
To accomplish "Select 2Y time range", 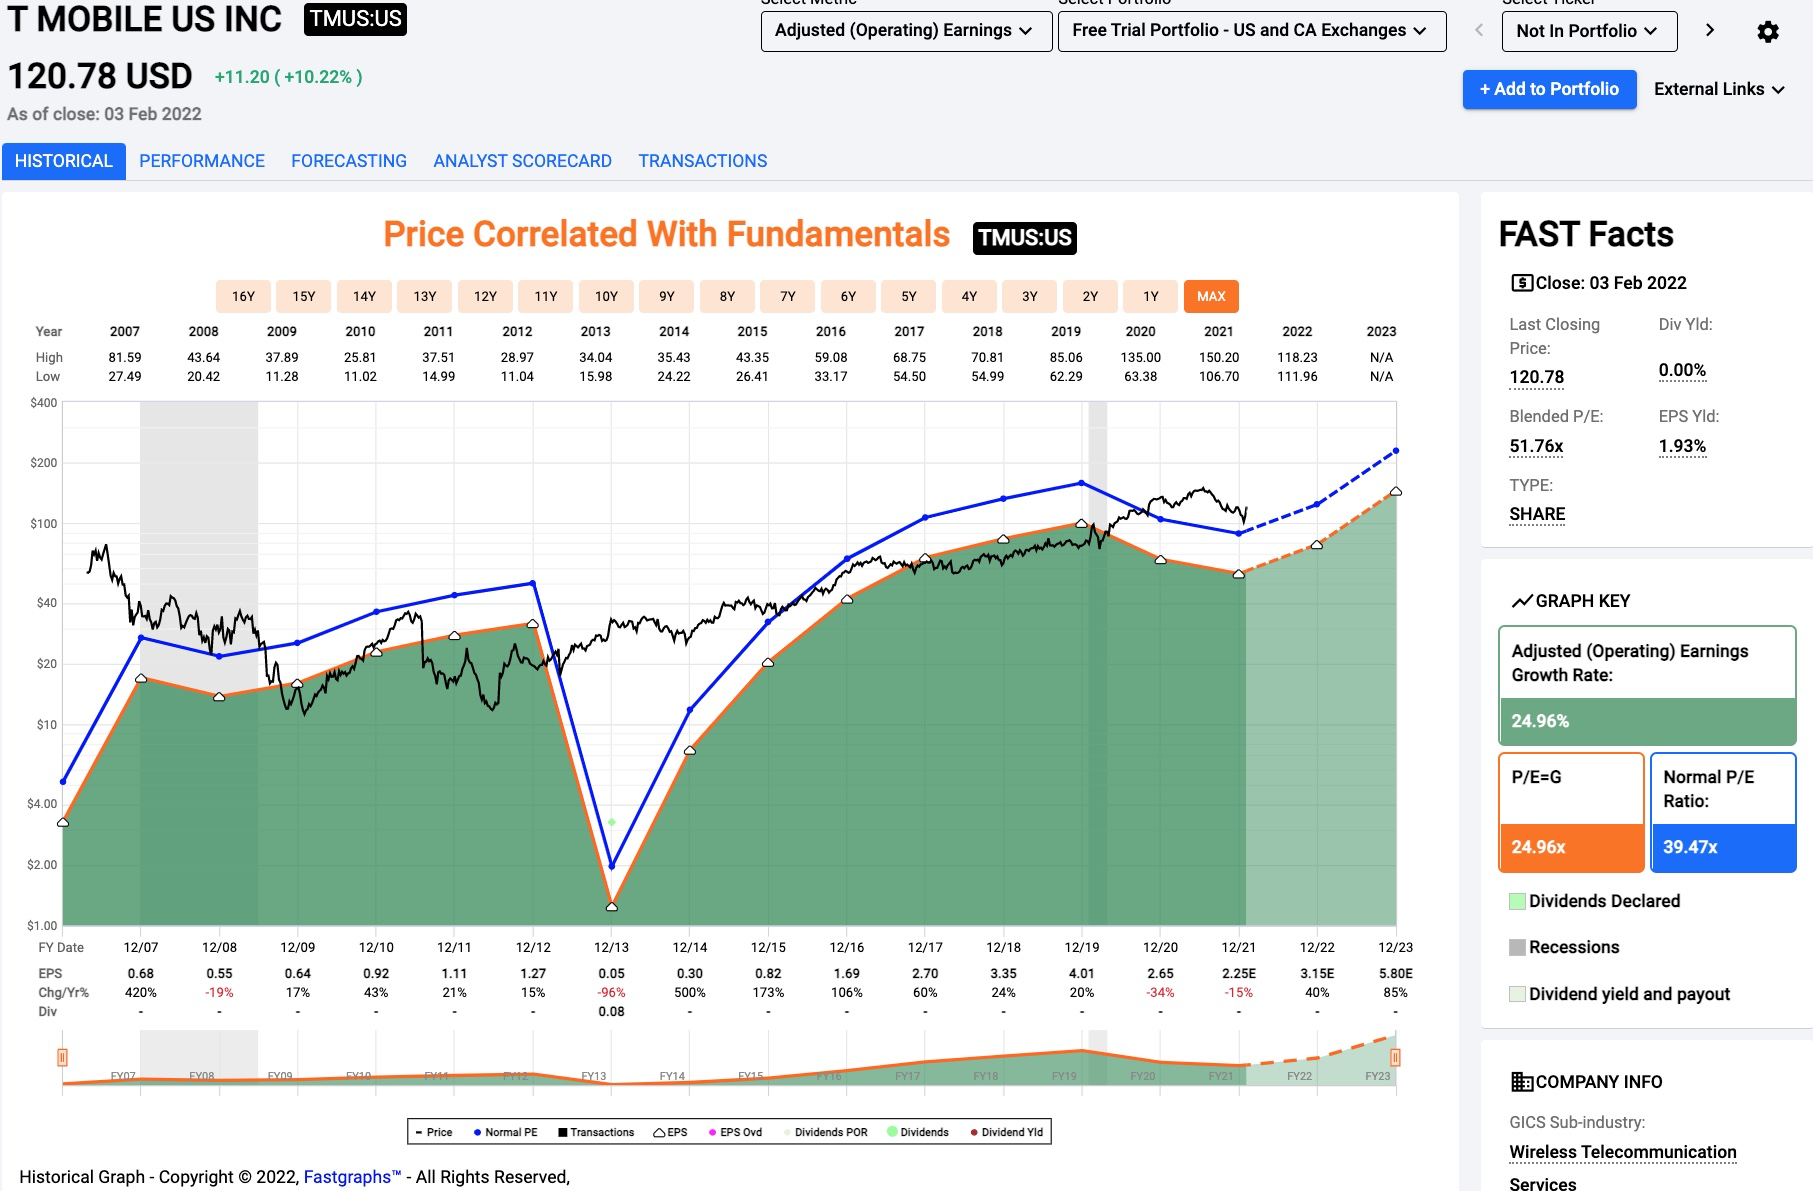I will point(1090,296).
